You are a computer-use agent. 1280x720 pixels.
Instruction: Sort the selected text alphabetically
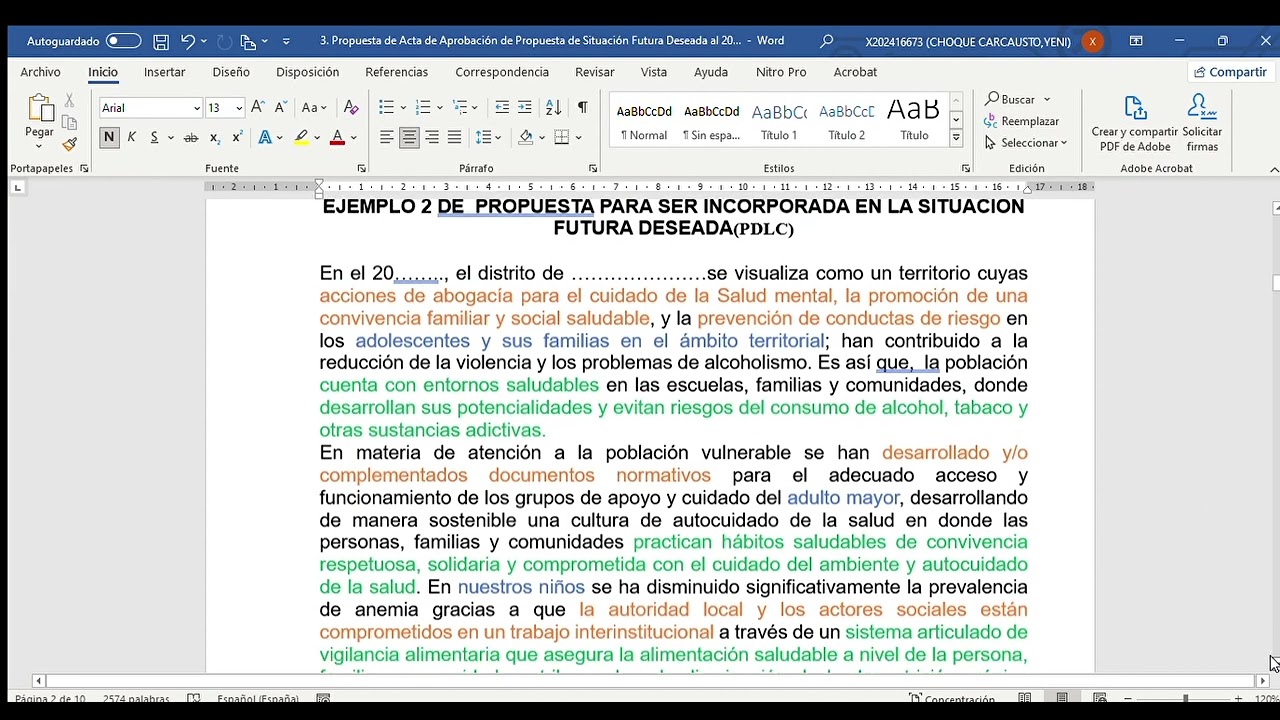(554, 107)
